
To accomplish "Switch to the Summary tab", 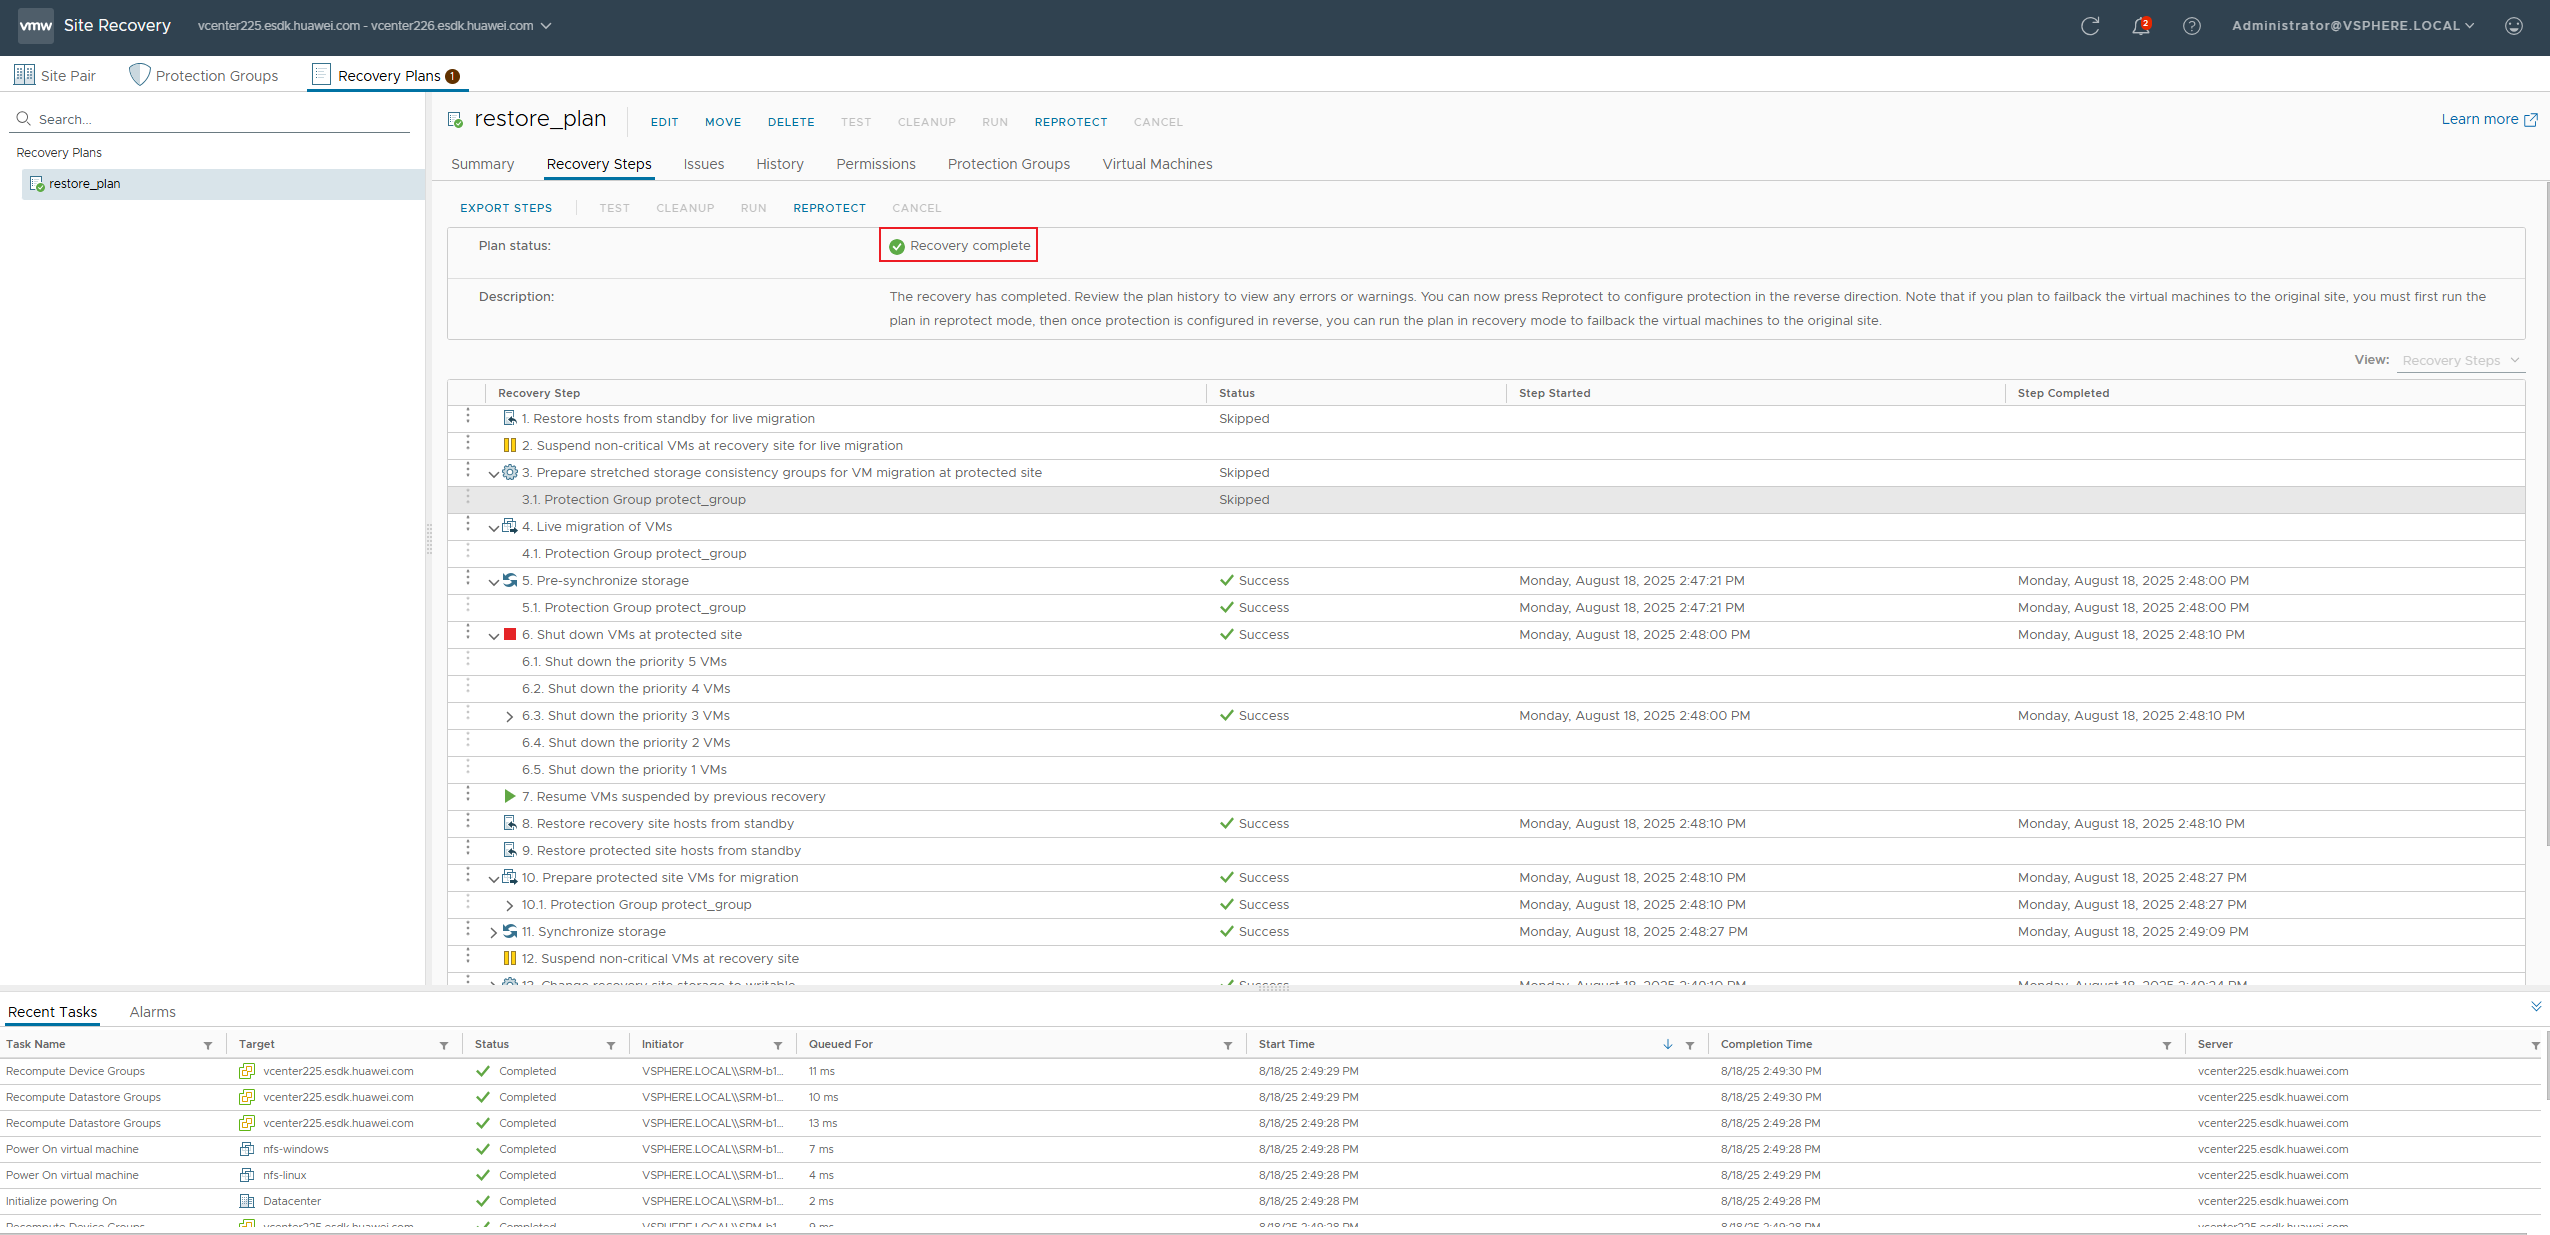I will [x=482, y=164].
